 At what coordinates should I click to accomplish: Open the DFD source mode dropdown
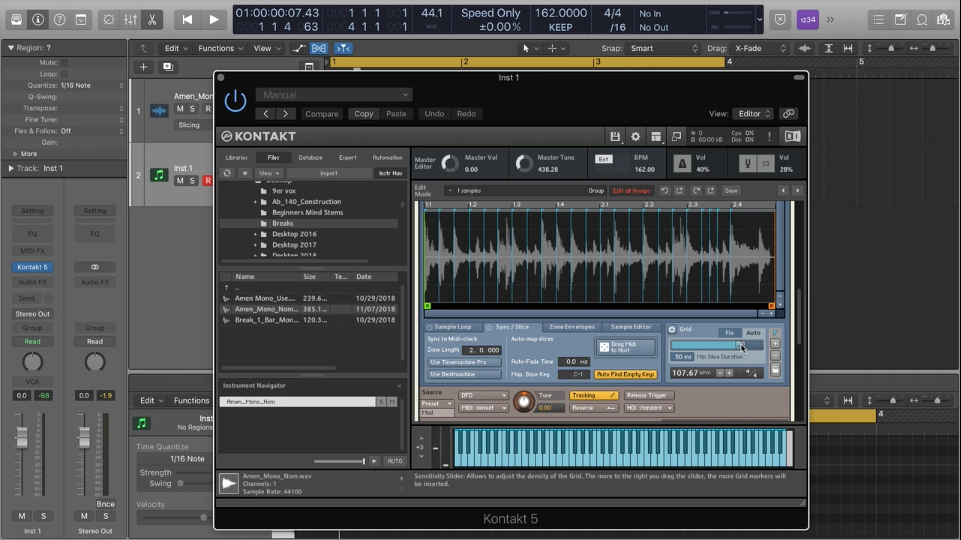click(x=483, y=395)
